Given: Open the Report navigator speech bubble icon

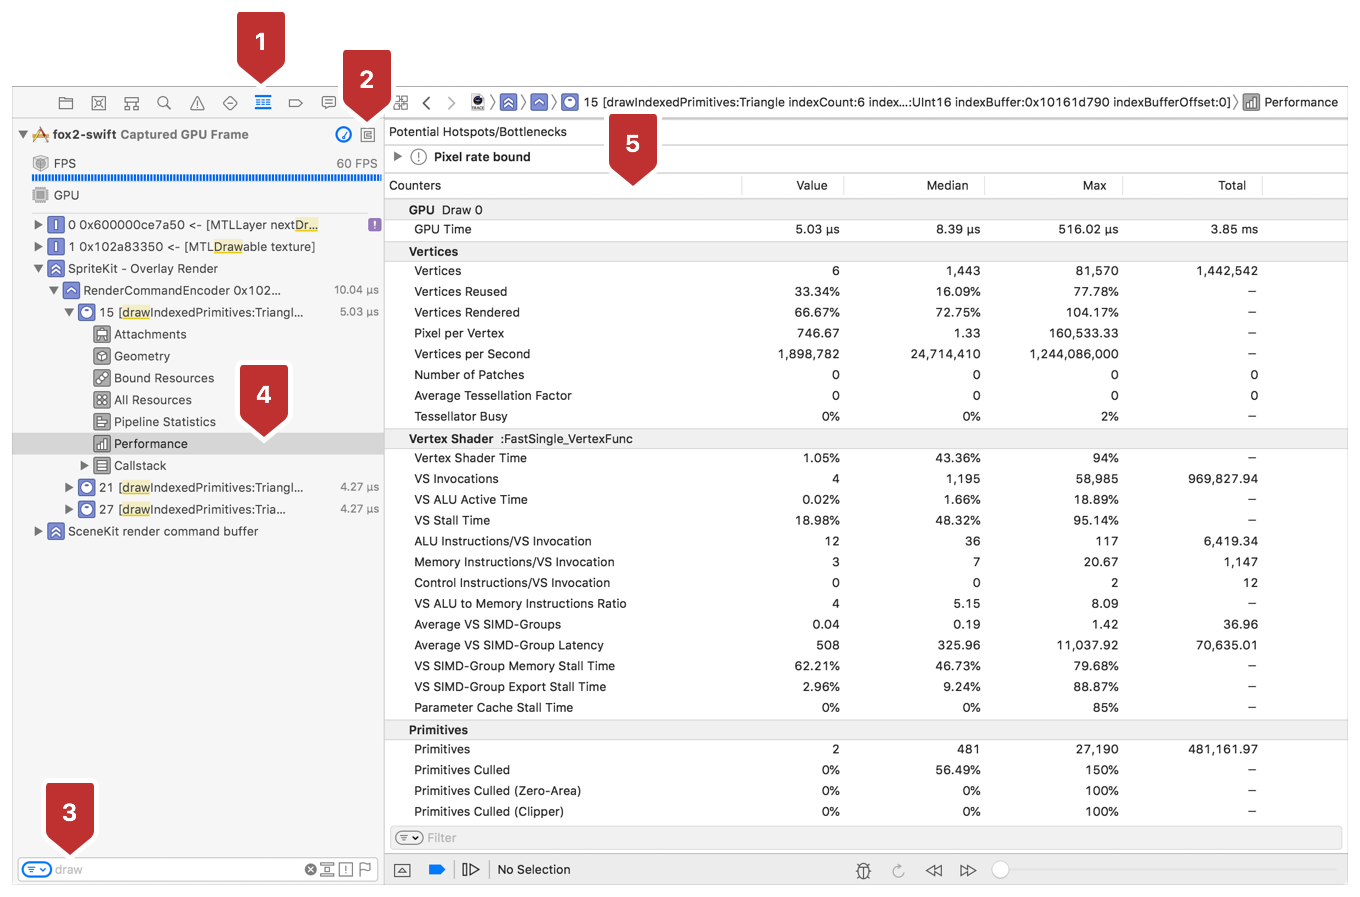Looking at the screenshot, I should point(328,103).
